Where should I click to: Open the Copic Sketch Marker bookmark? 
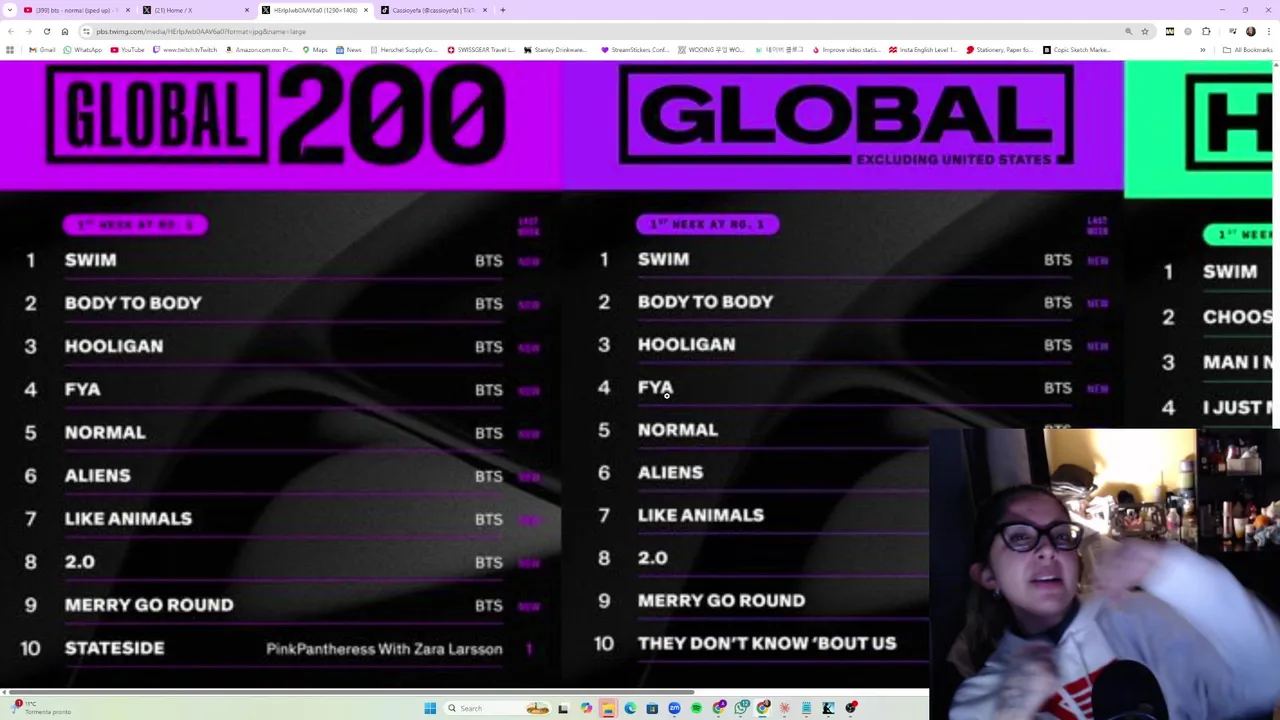(x=1077, y=49)
